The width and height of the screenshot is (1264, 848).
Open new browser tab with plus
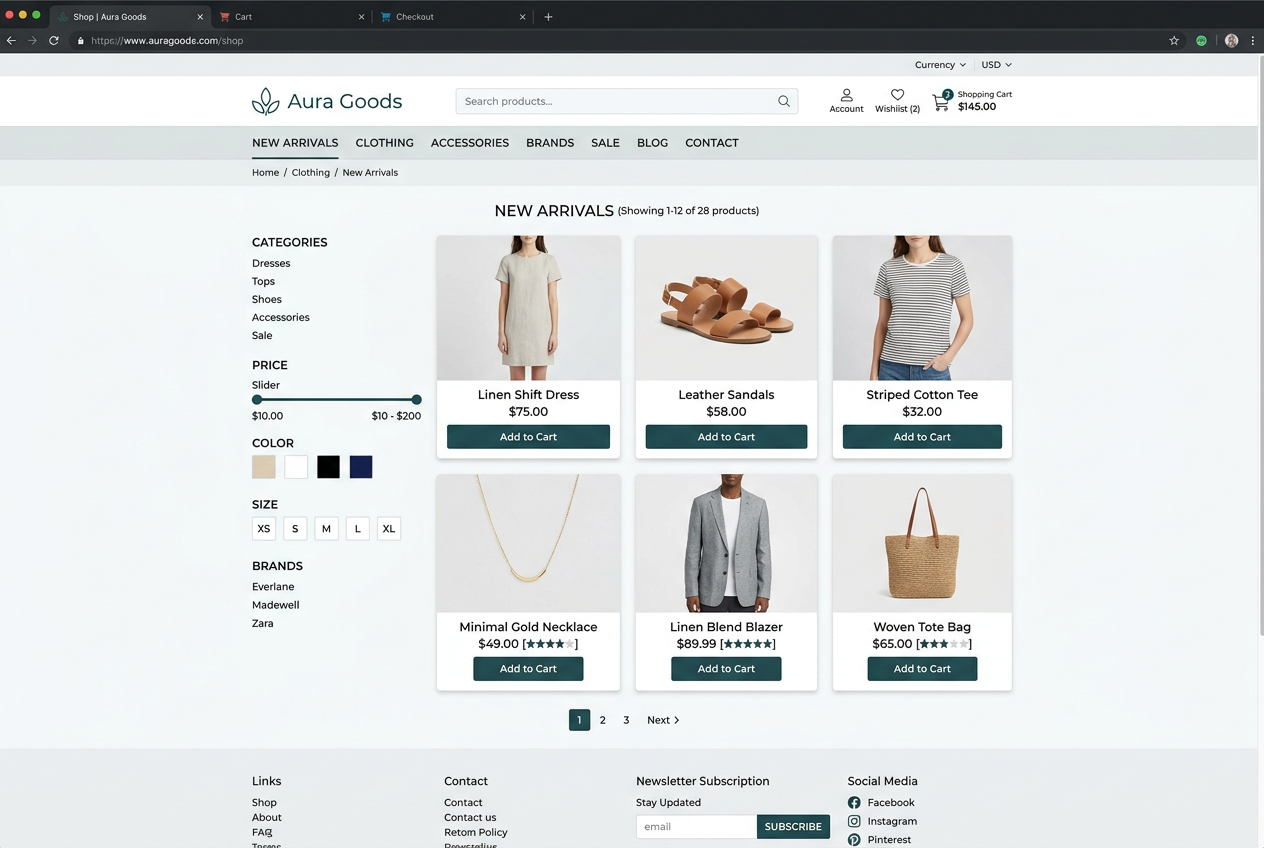548,17
